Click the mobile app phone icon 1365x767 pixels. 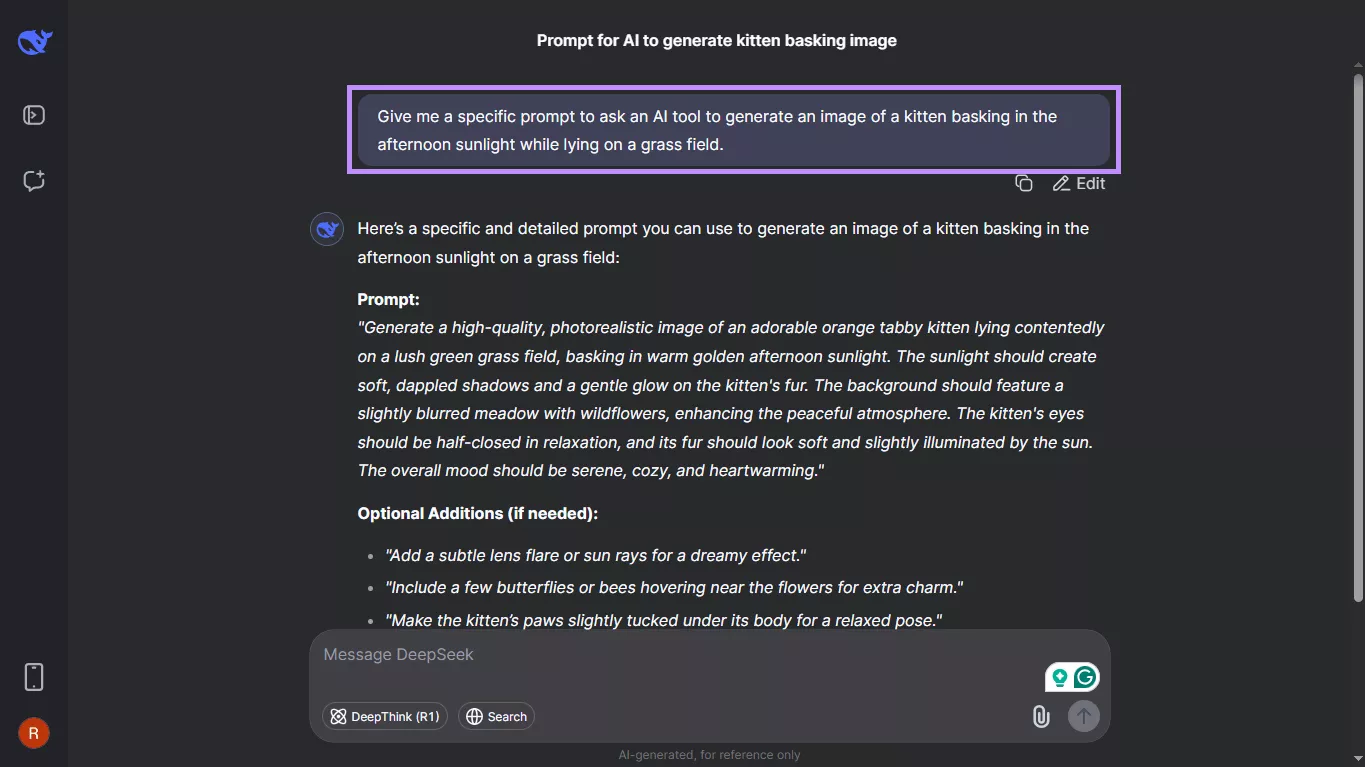[34, 677]
